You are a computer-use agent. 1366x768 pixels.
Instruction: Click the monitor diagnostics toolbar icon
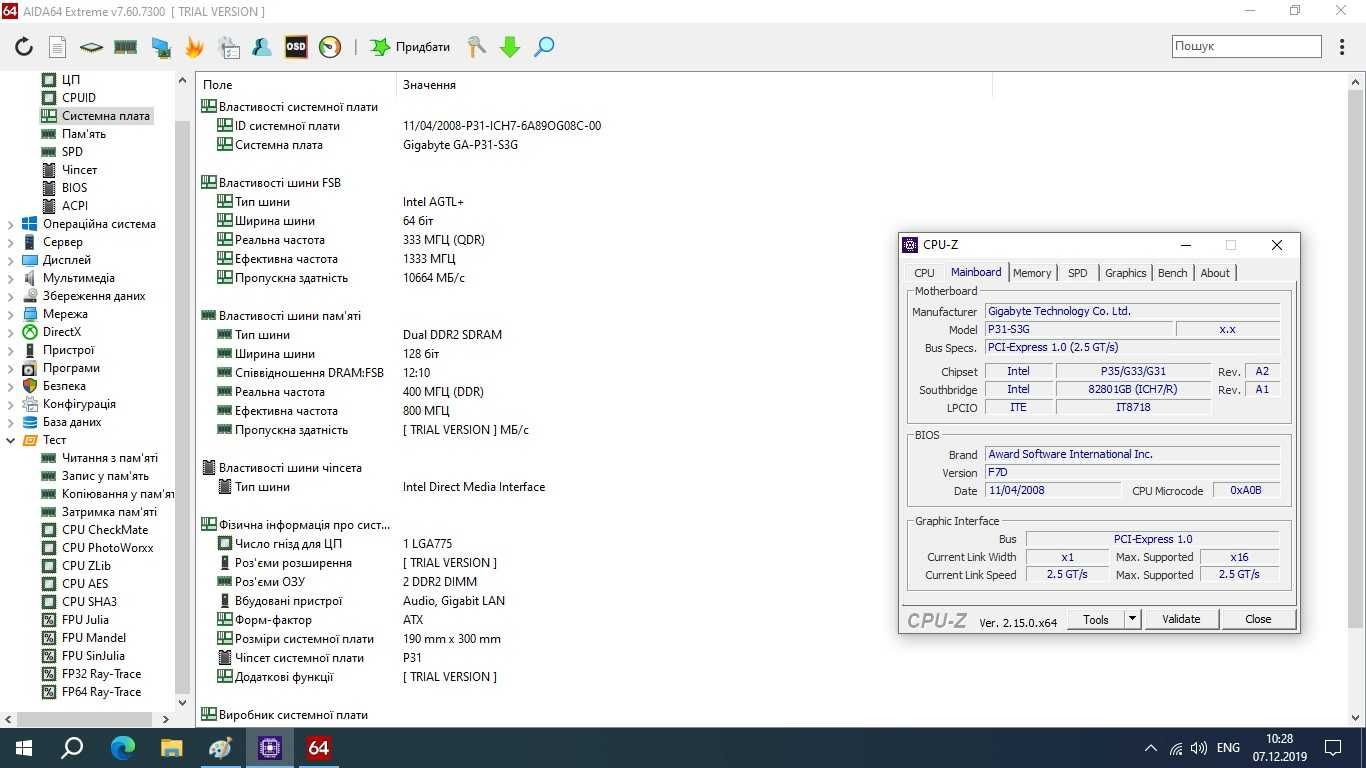point(160,47)
